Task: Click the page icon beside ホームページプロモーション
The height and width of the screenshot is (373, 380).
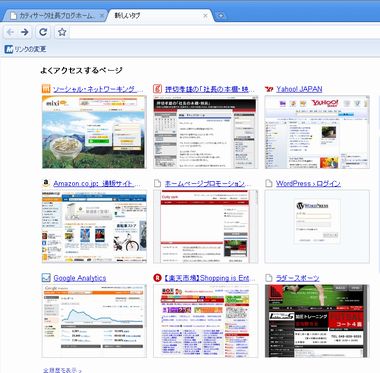Action: 157,183
